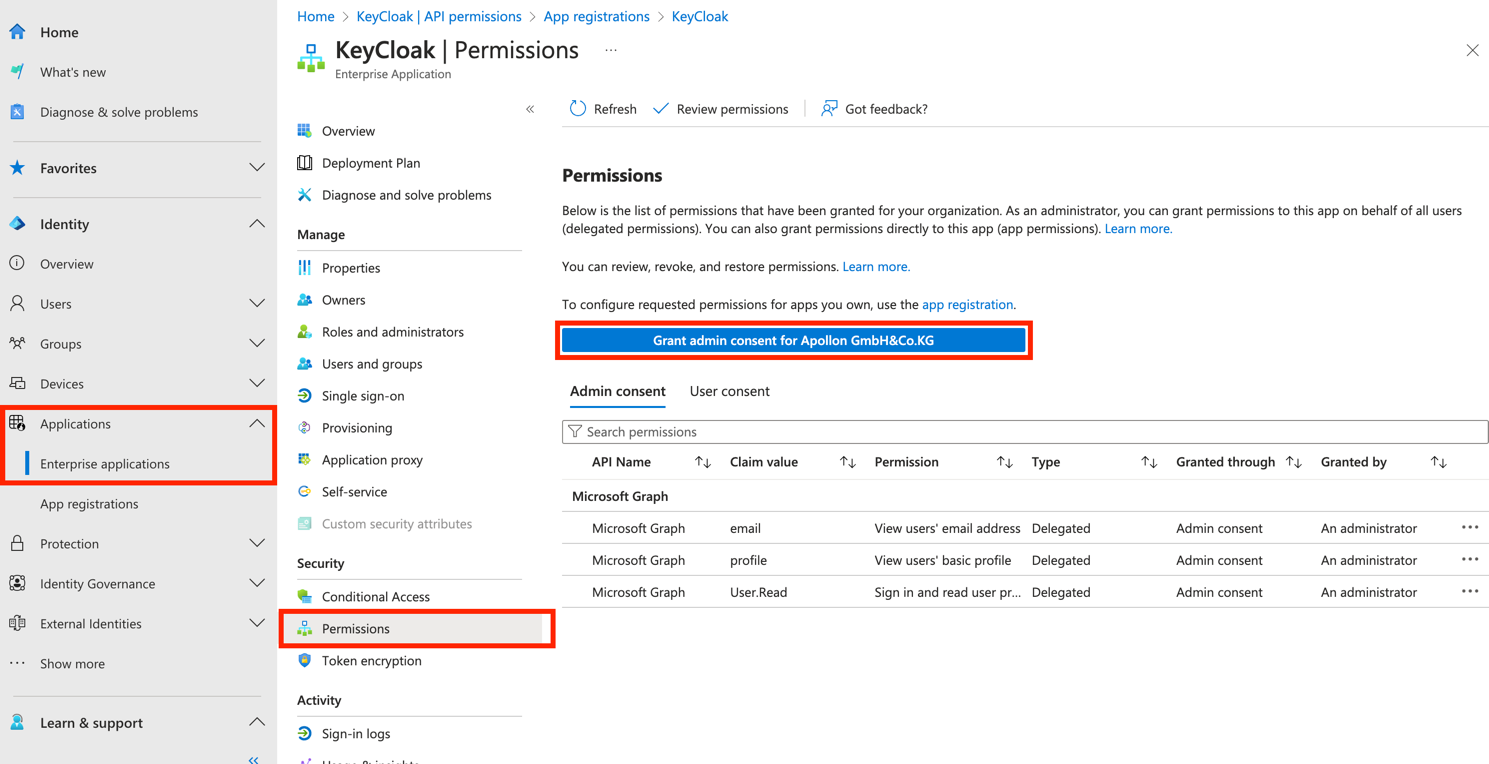Click the Refresh icon in toolbar
Image resolution: width=1489 pixels, height=764 pixels.
click(x=578, y=109)
